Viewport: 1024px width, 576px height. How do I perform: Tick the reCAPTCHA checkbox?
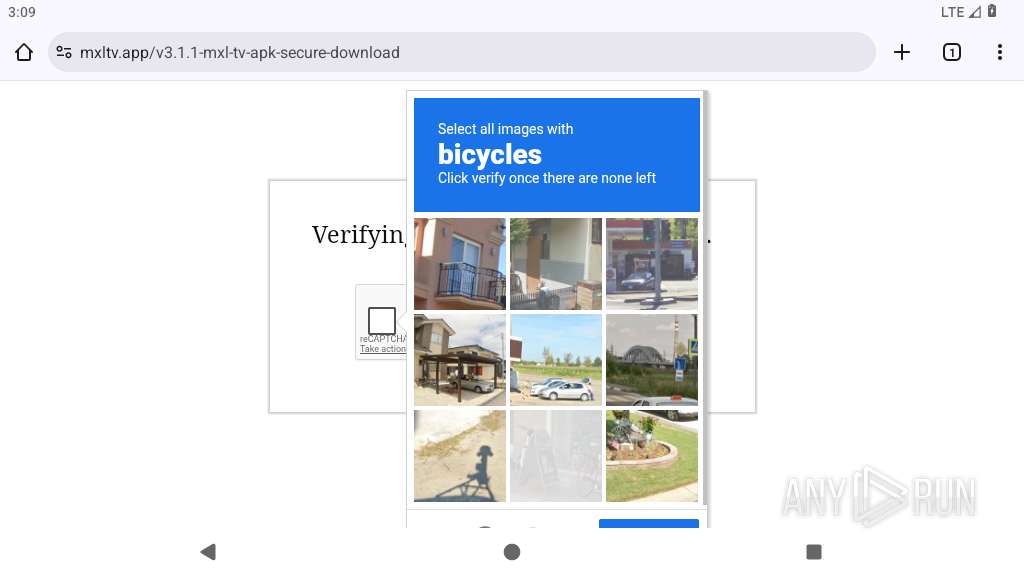point(382,321)
